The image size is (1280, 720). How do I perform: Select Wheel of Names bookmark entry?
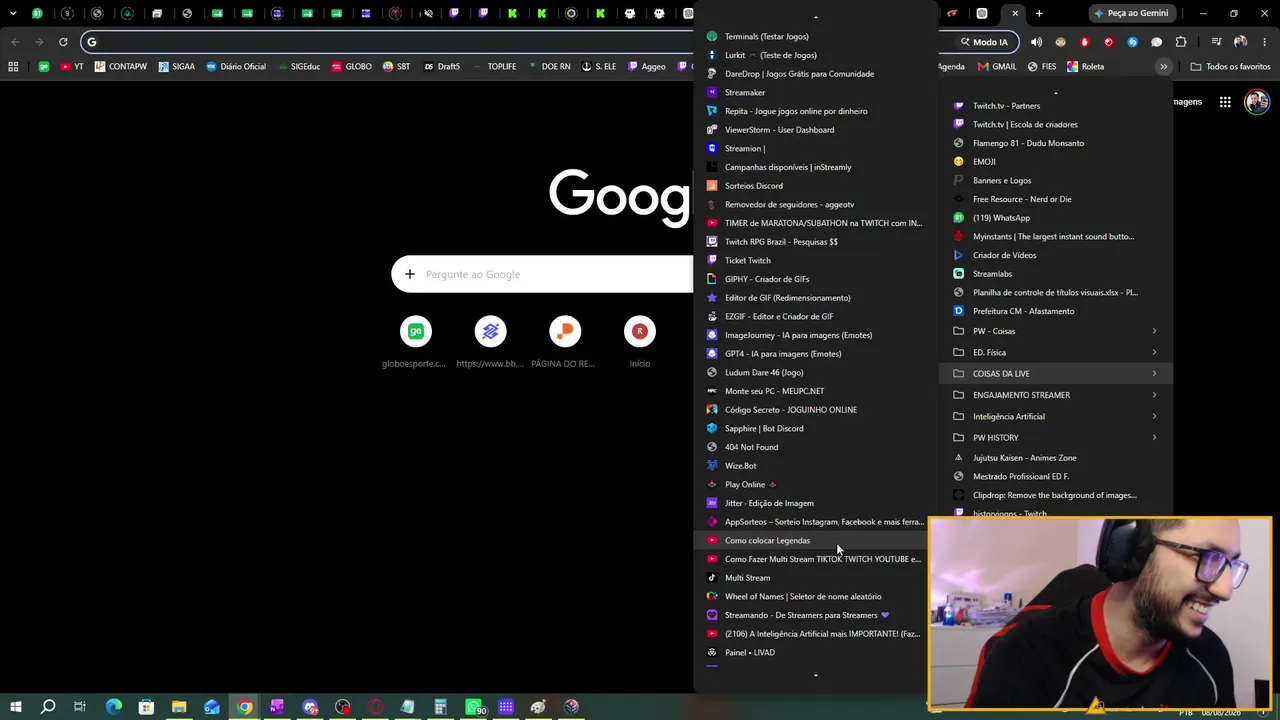coord(815,596)
